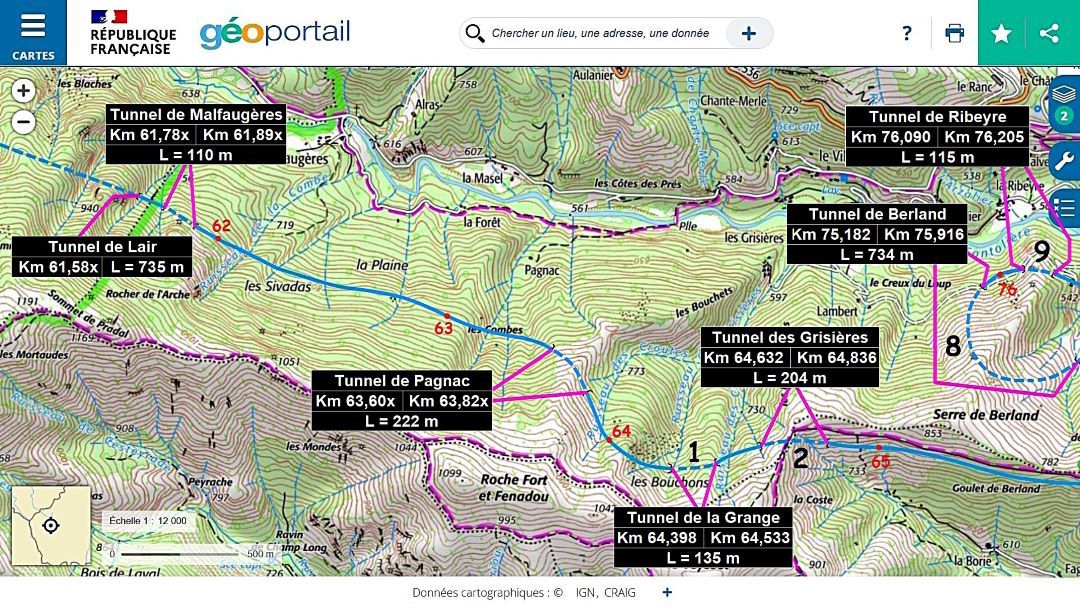Click the Tunnel de Pagnac label
Image resolution: width=1080 pixels, height=608 pixels.
[402, 381]
